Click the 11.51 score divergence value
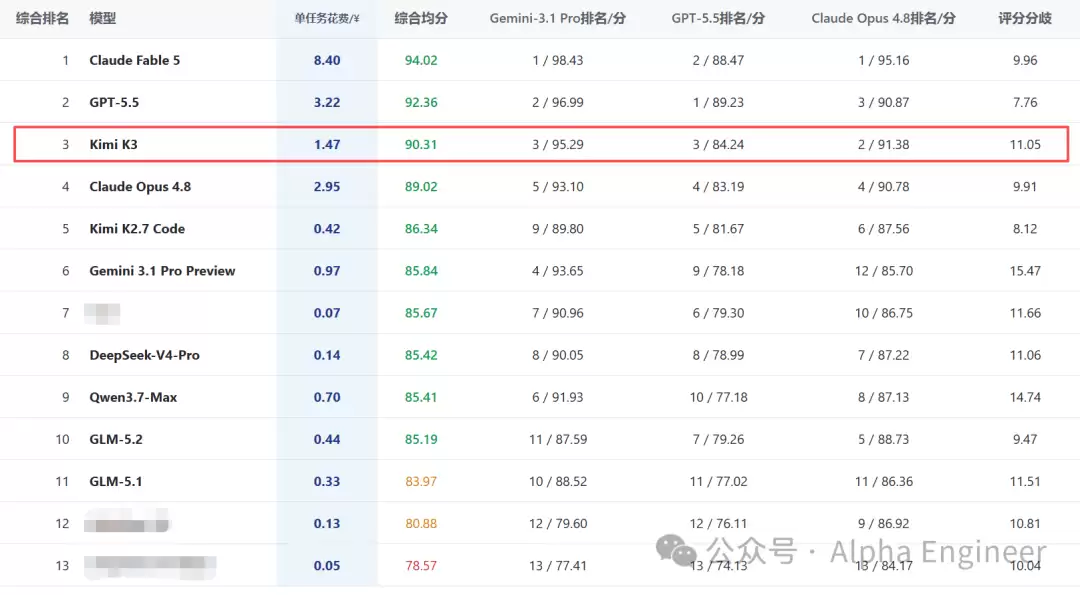The height and width of the screenshot is (595, 1080). (x=1025, y=481)
